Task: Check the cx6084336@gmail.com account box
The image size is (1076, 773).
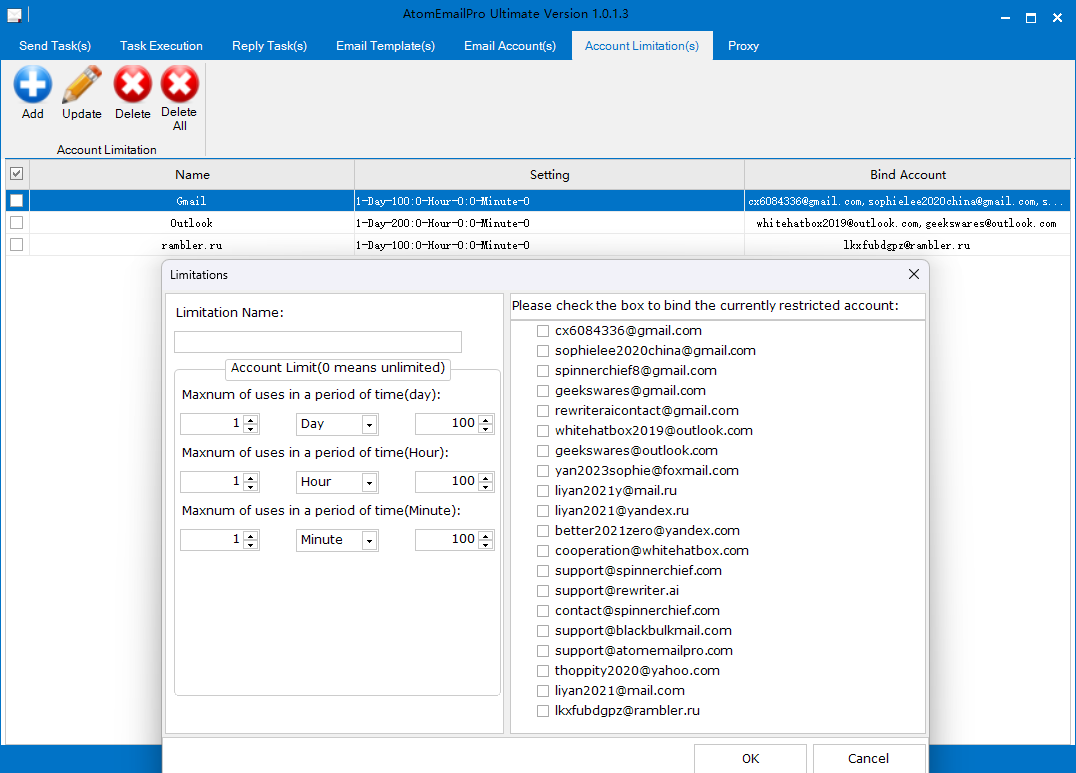Action: click(x=543, y=331)
